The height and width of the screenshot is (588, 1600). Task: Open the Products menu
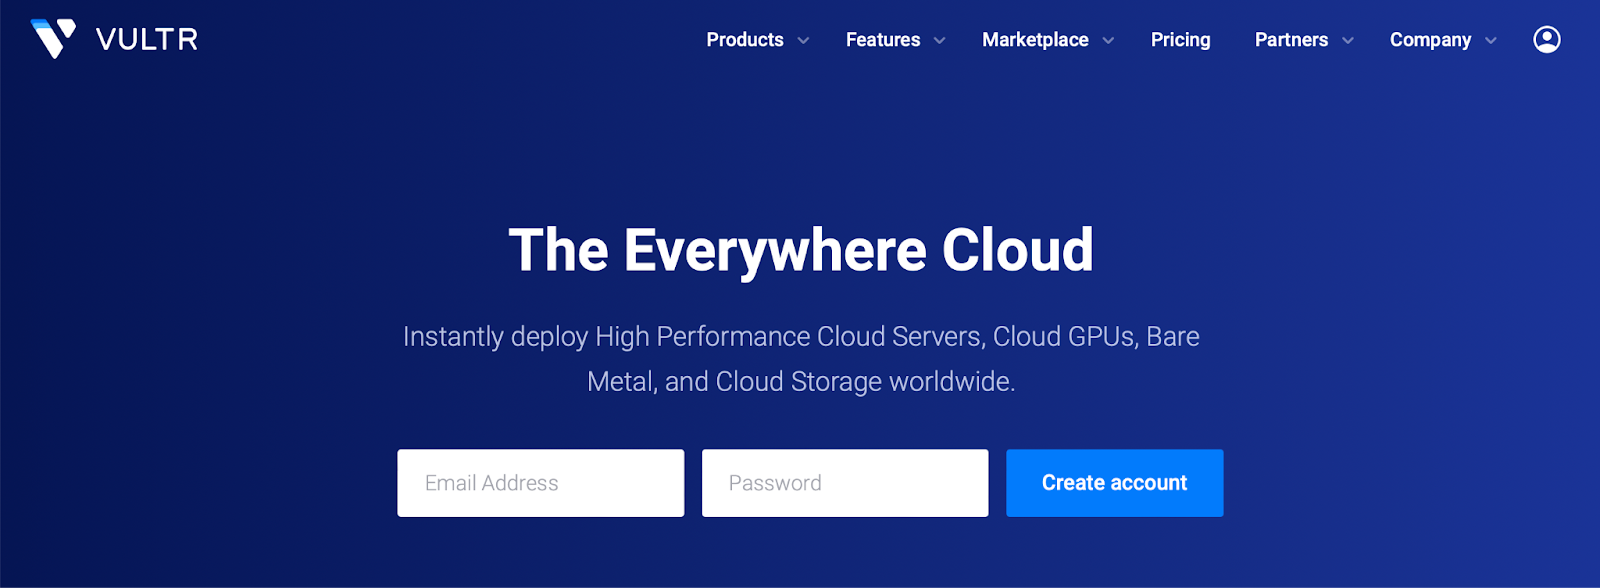pyautogui.click(x=745, y=40)
